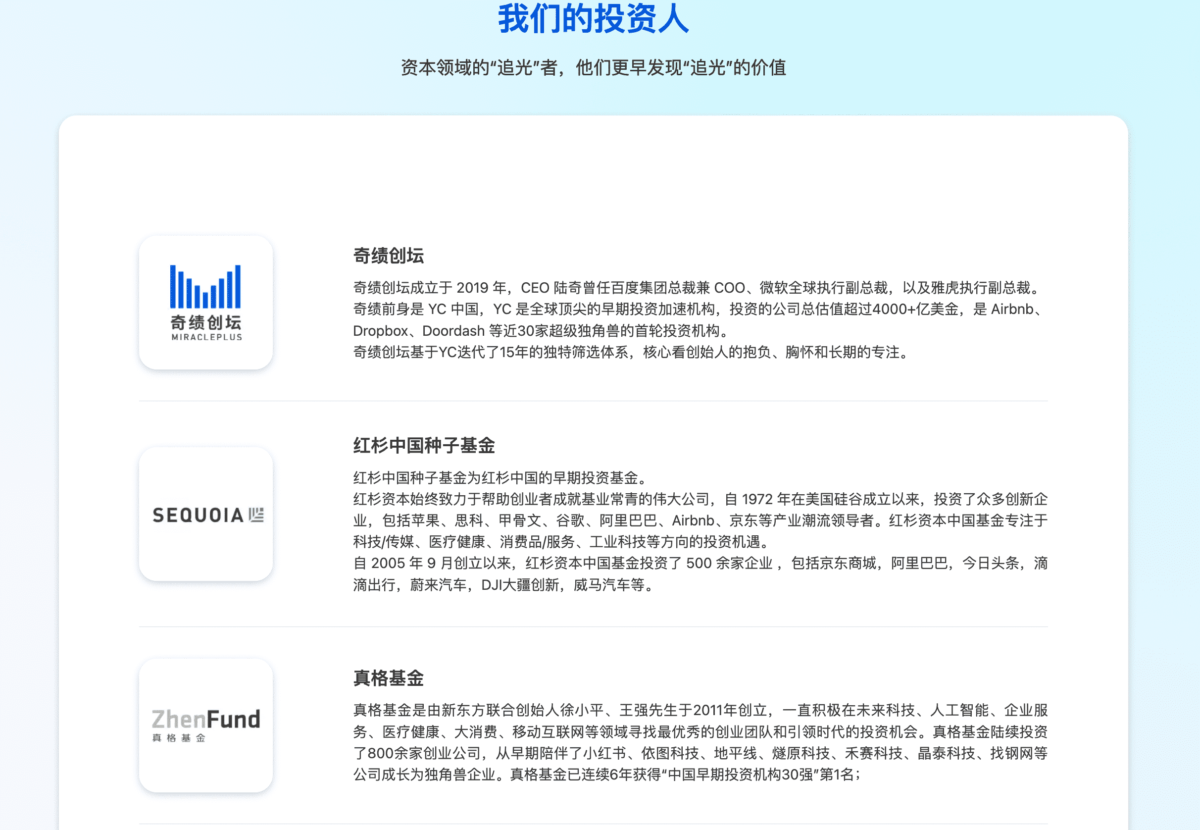Click the 奇绩创坛 MiraclePlus logo card
Screen dimensions: 1200x830
[206, 302]
